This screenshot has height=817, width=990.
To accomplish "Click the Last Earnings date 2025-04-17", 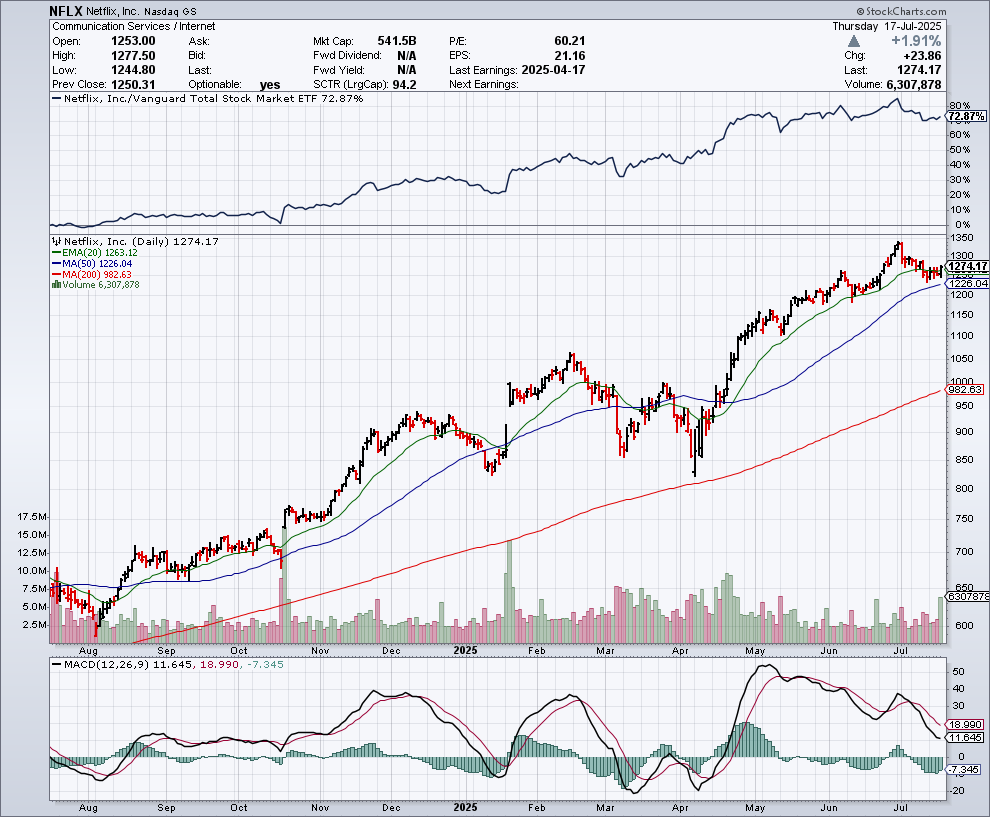I will (x=554, y=70).
